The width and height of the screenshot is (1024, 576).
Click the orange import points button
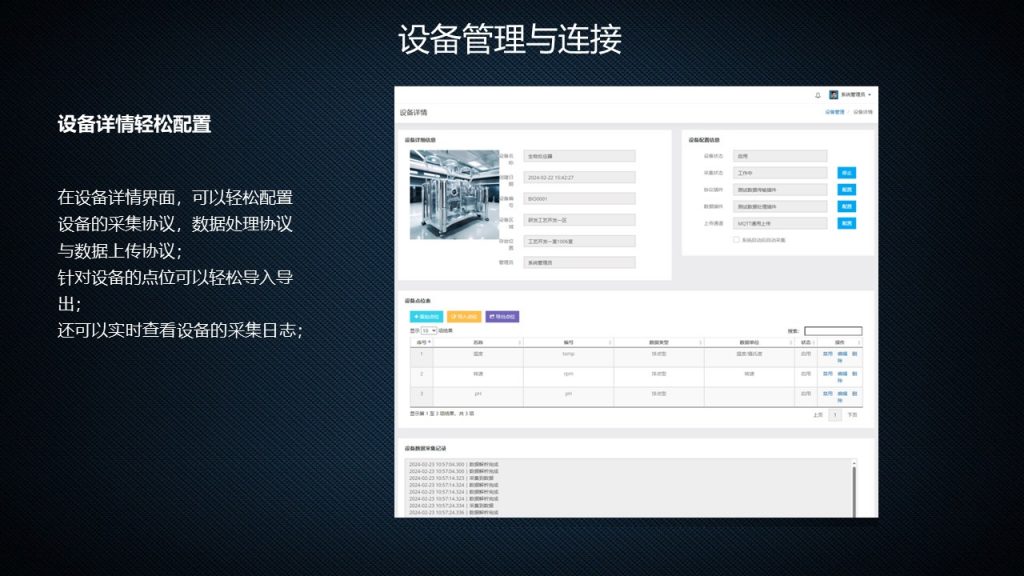click(464, 317)
